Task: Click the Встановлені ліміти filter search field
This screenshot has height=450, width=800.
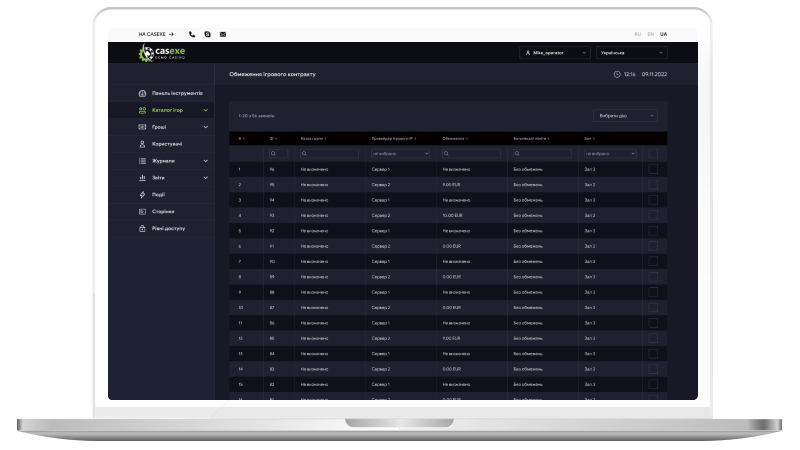Action: pos(542,154)
